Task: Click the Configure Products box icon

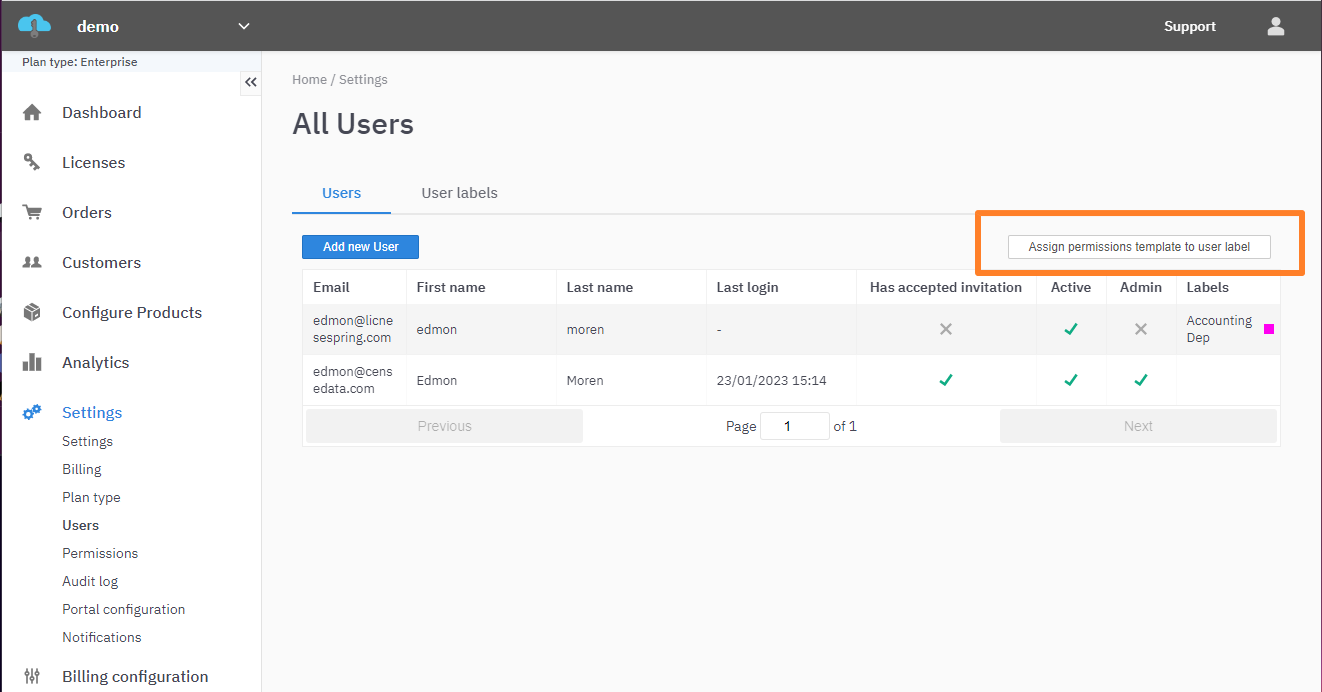Action: tap(32, 313)
